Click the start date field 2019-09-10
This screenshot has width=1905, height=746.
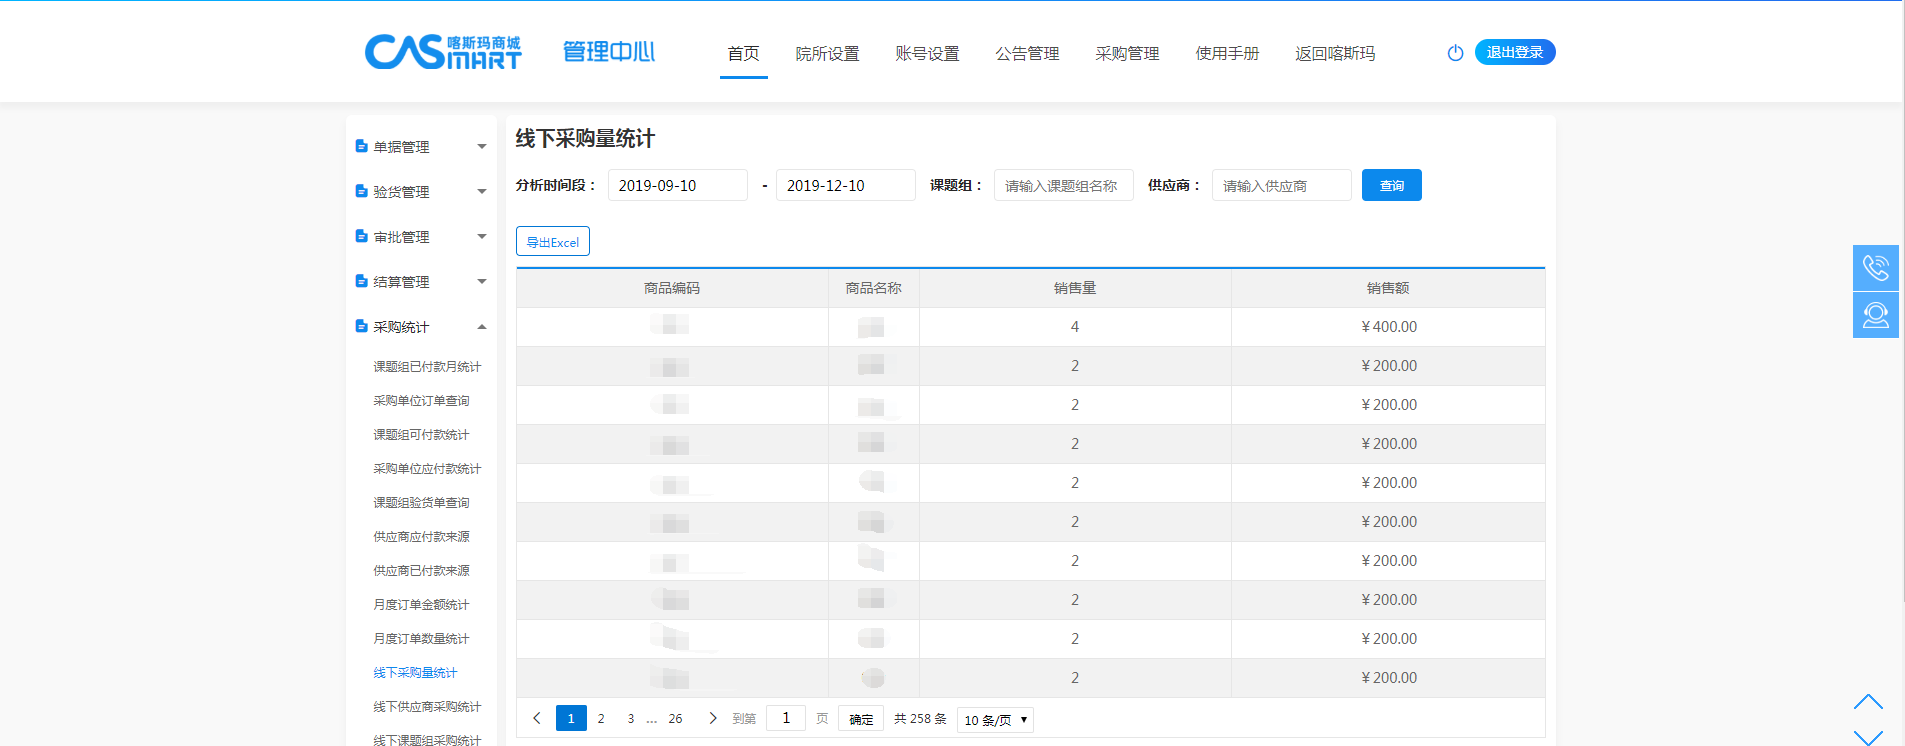[677, 186]
